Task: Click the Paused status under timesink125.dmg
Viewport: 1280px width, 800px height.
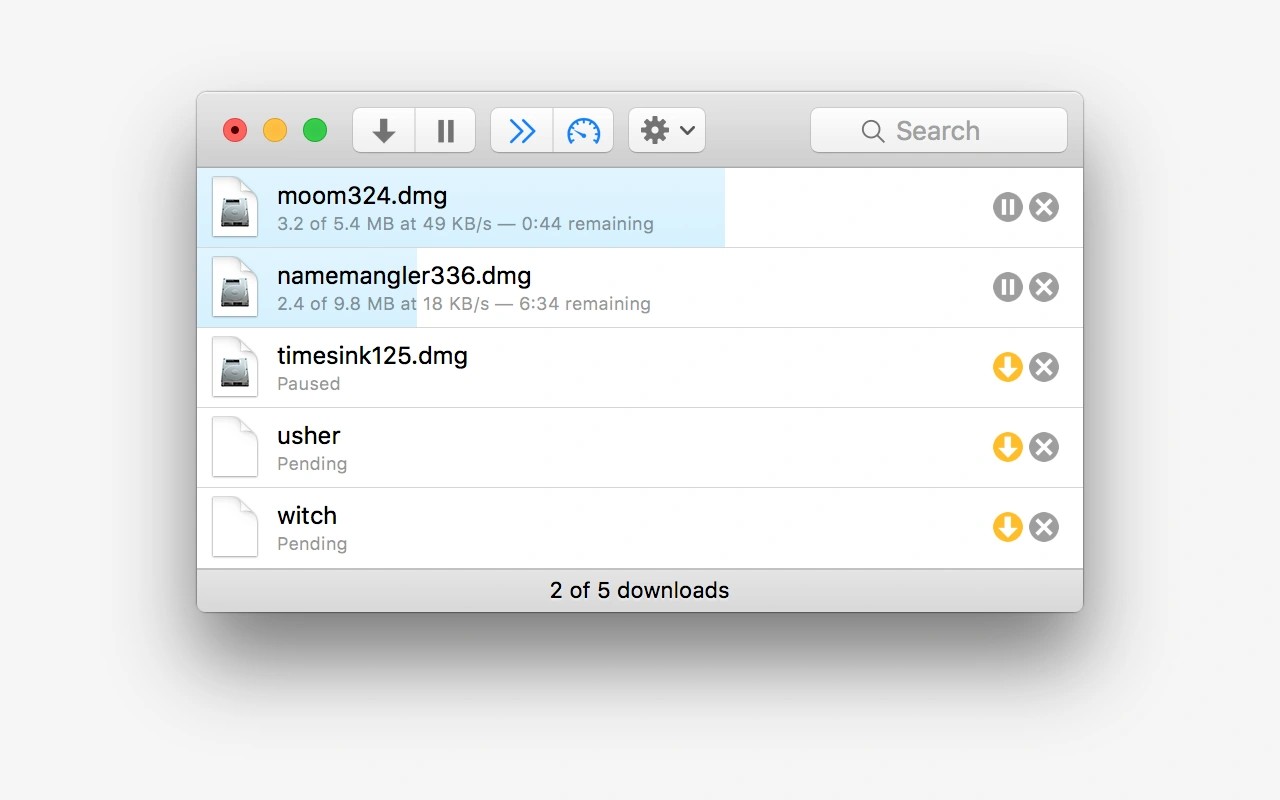Action: [x=309, y=384]
